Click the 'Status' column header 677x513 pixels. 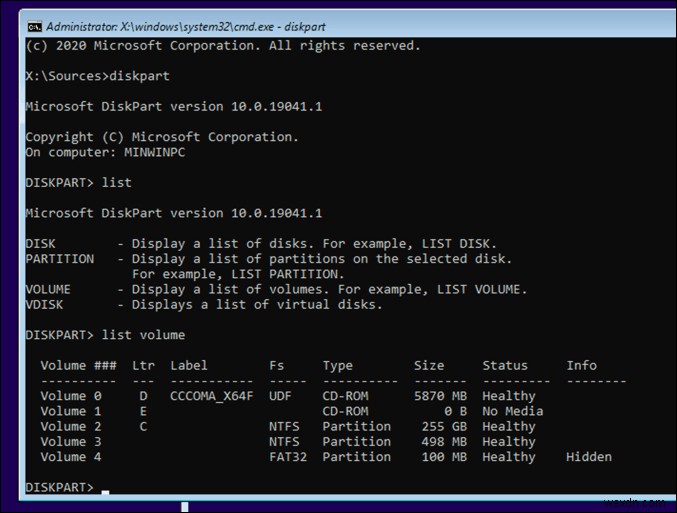505,365
